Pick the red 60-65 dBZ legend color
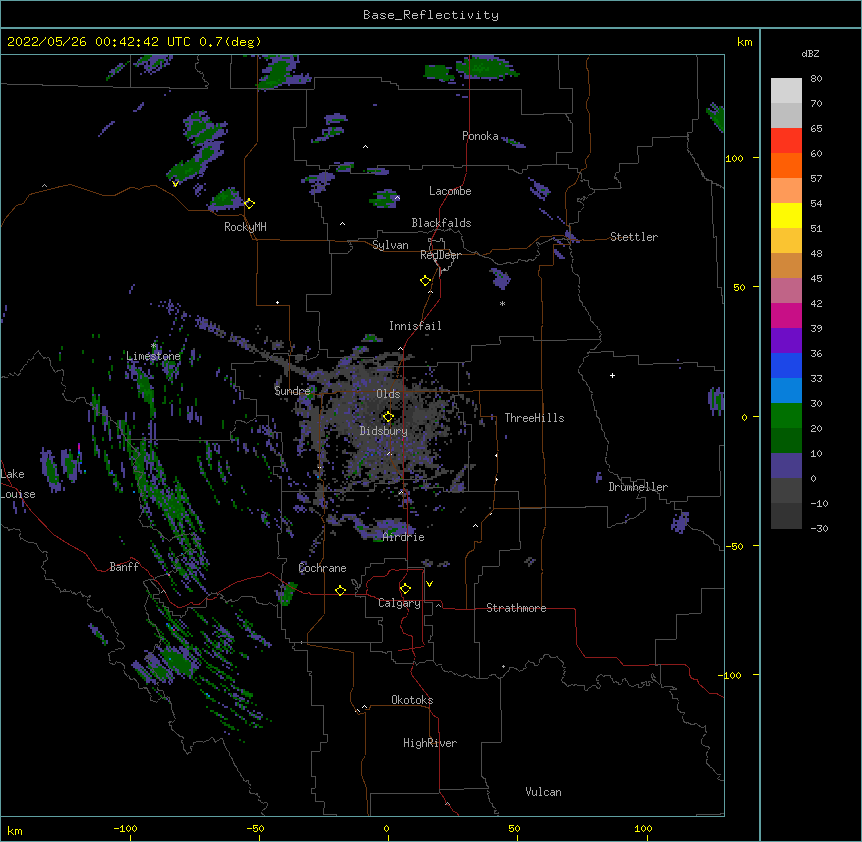This screenshot has width=862, height=842. [786, 140]
